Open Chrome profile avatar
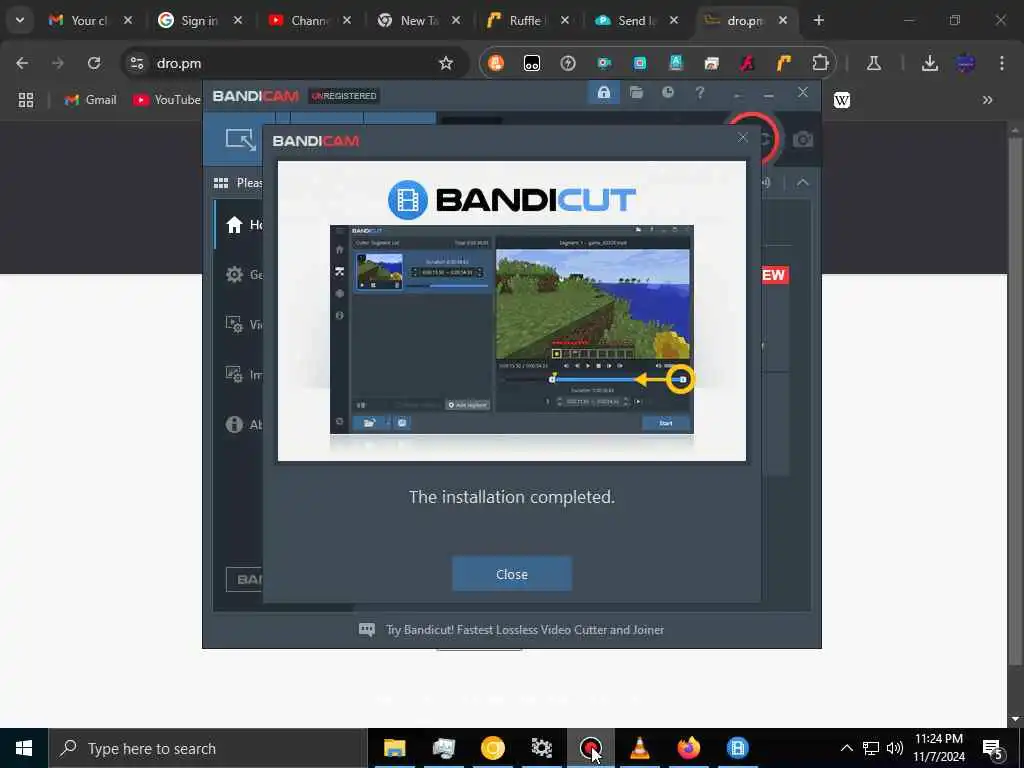1024x768 pixels. click(x=966, y=63)
